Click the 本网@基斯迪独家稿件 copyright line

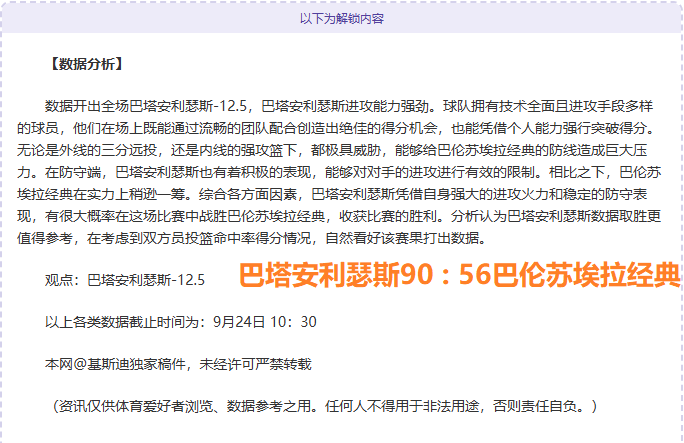[x=178, y=364]
